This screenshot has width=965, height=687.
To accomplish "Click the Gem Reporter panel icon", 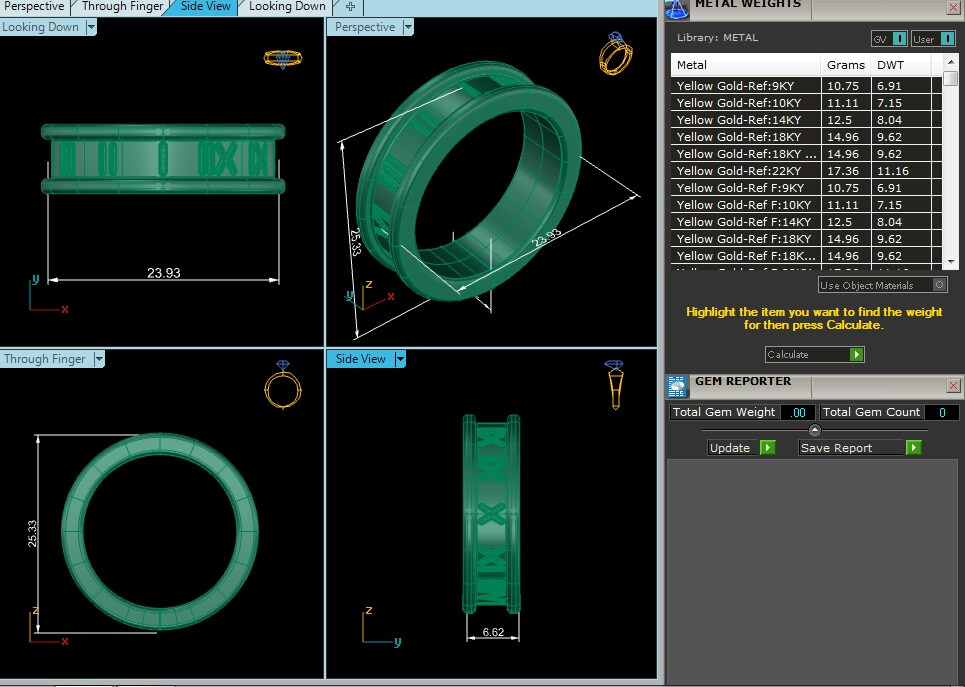I will [x=677, y=386].
